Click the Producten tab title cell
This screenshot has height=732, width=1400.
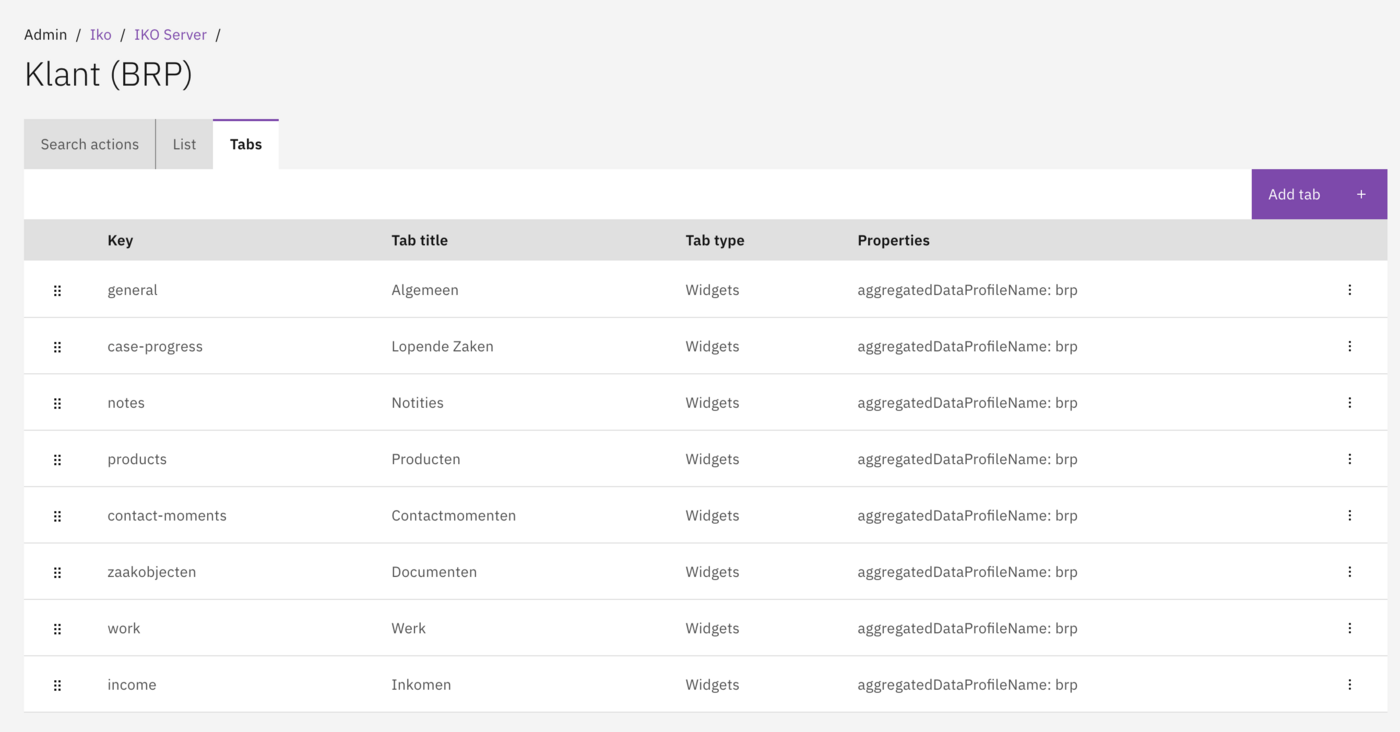[x=426, y=459]
